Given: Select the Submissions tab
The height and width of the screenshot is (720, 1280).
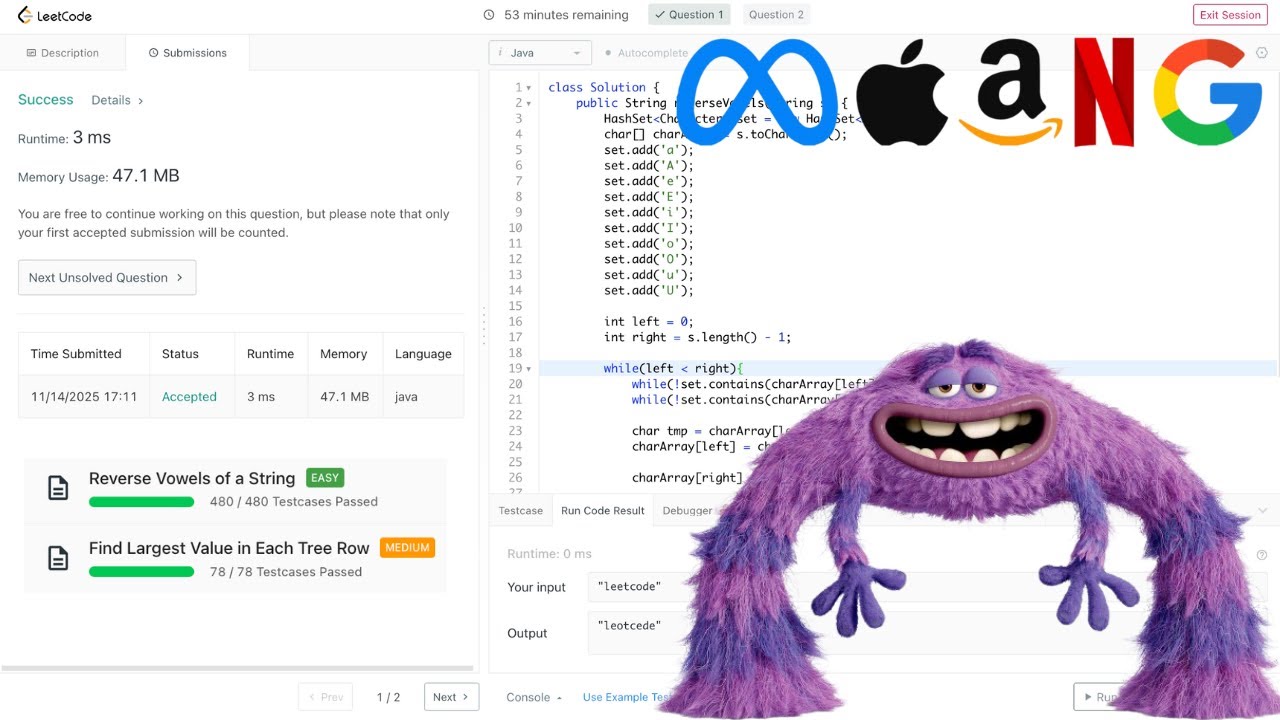Looking at the screenshot, I should [x=187, y=53].
